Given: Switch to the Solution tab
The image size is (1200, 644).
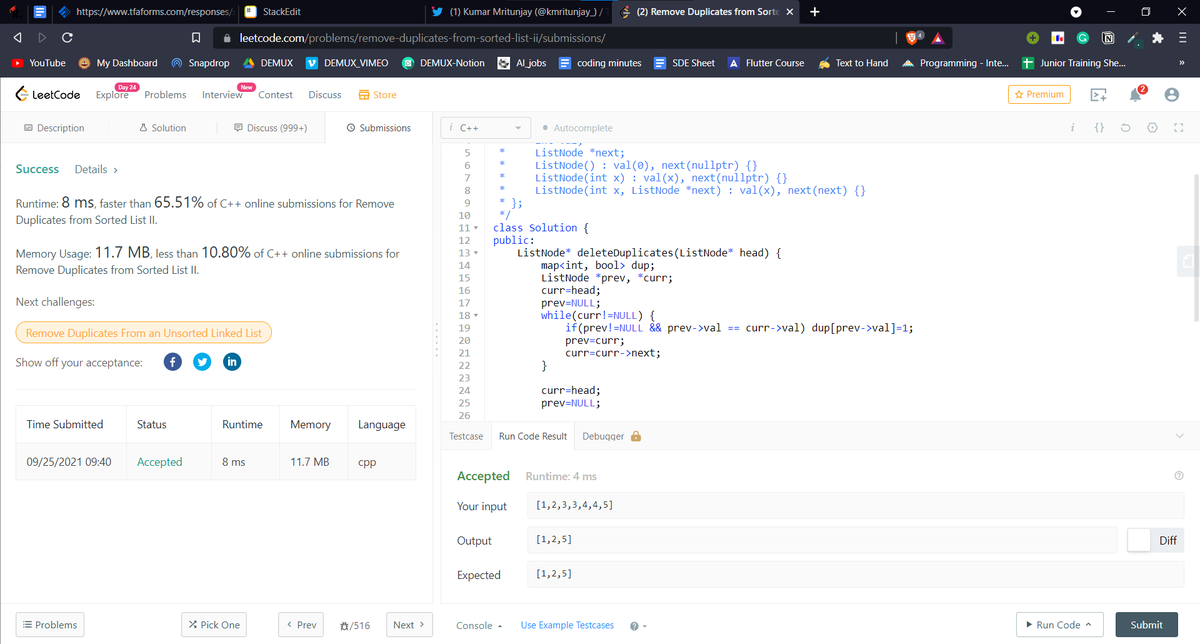Looking at the screenshot, I should point(162,128).
